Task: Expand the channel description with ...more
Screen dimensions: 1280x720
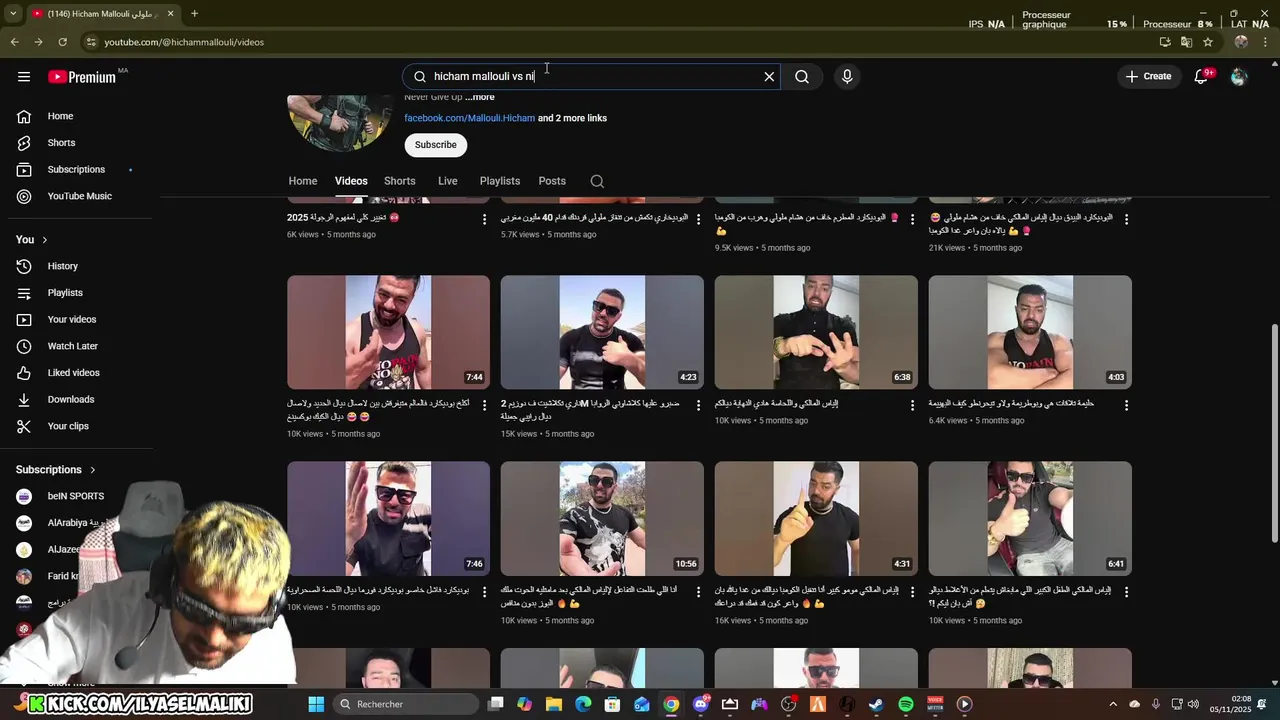Action: click(x=479, y=97)
